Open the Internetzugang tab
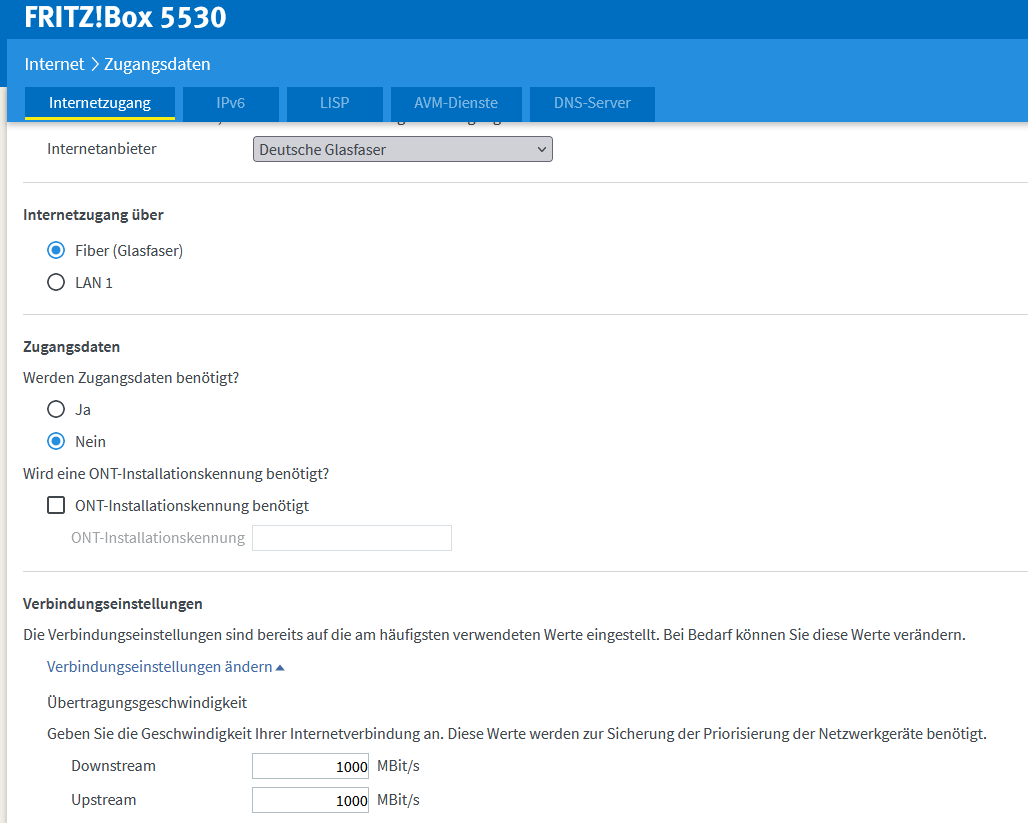This screenshot has width=1028, height=823. (100, 104)
